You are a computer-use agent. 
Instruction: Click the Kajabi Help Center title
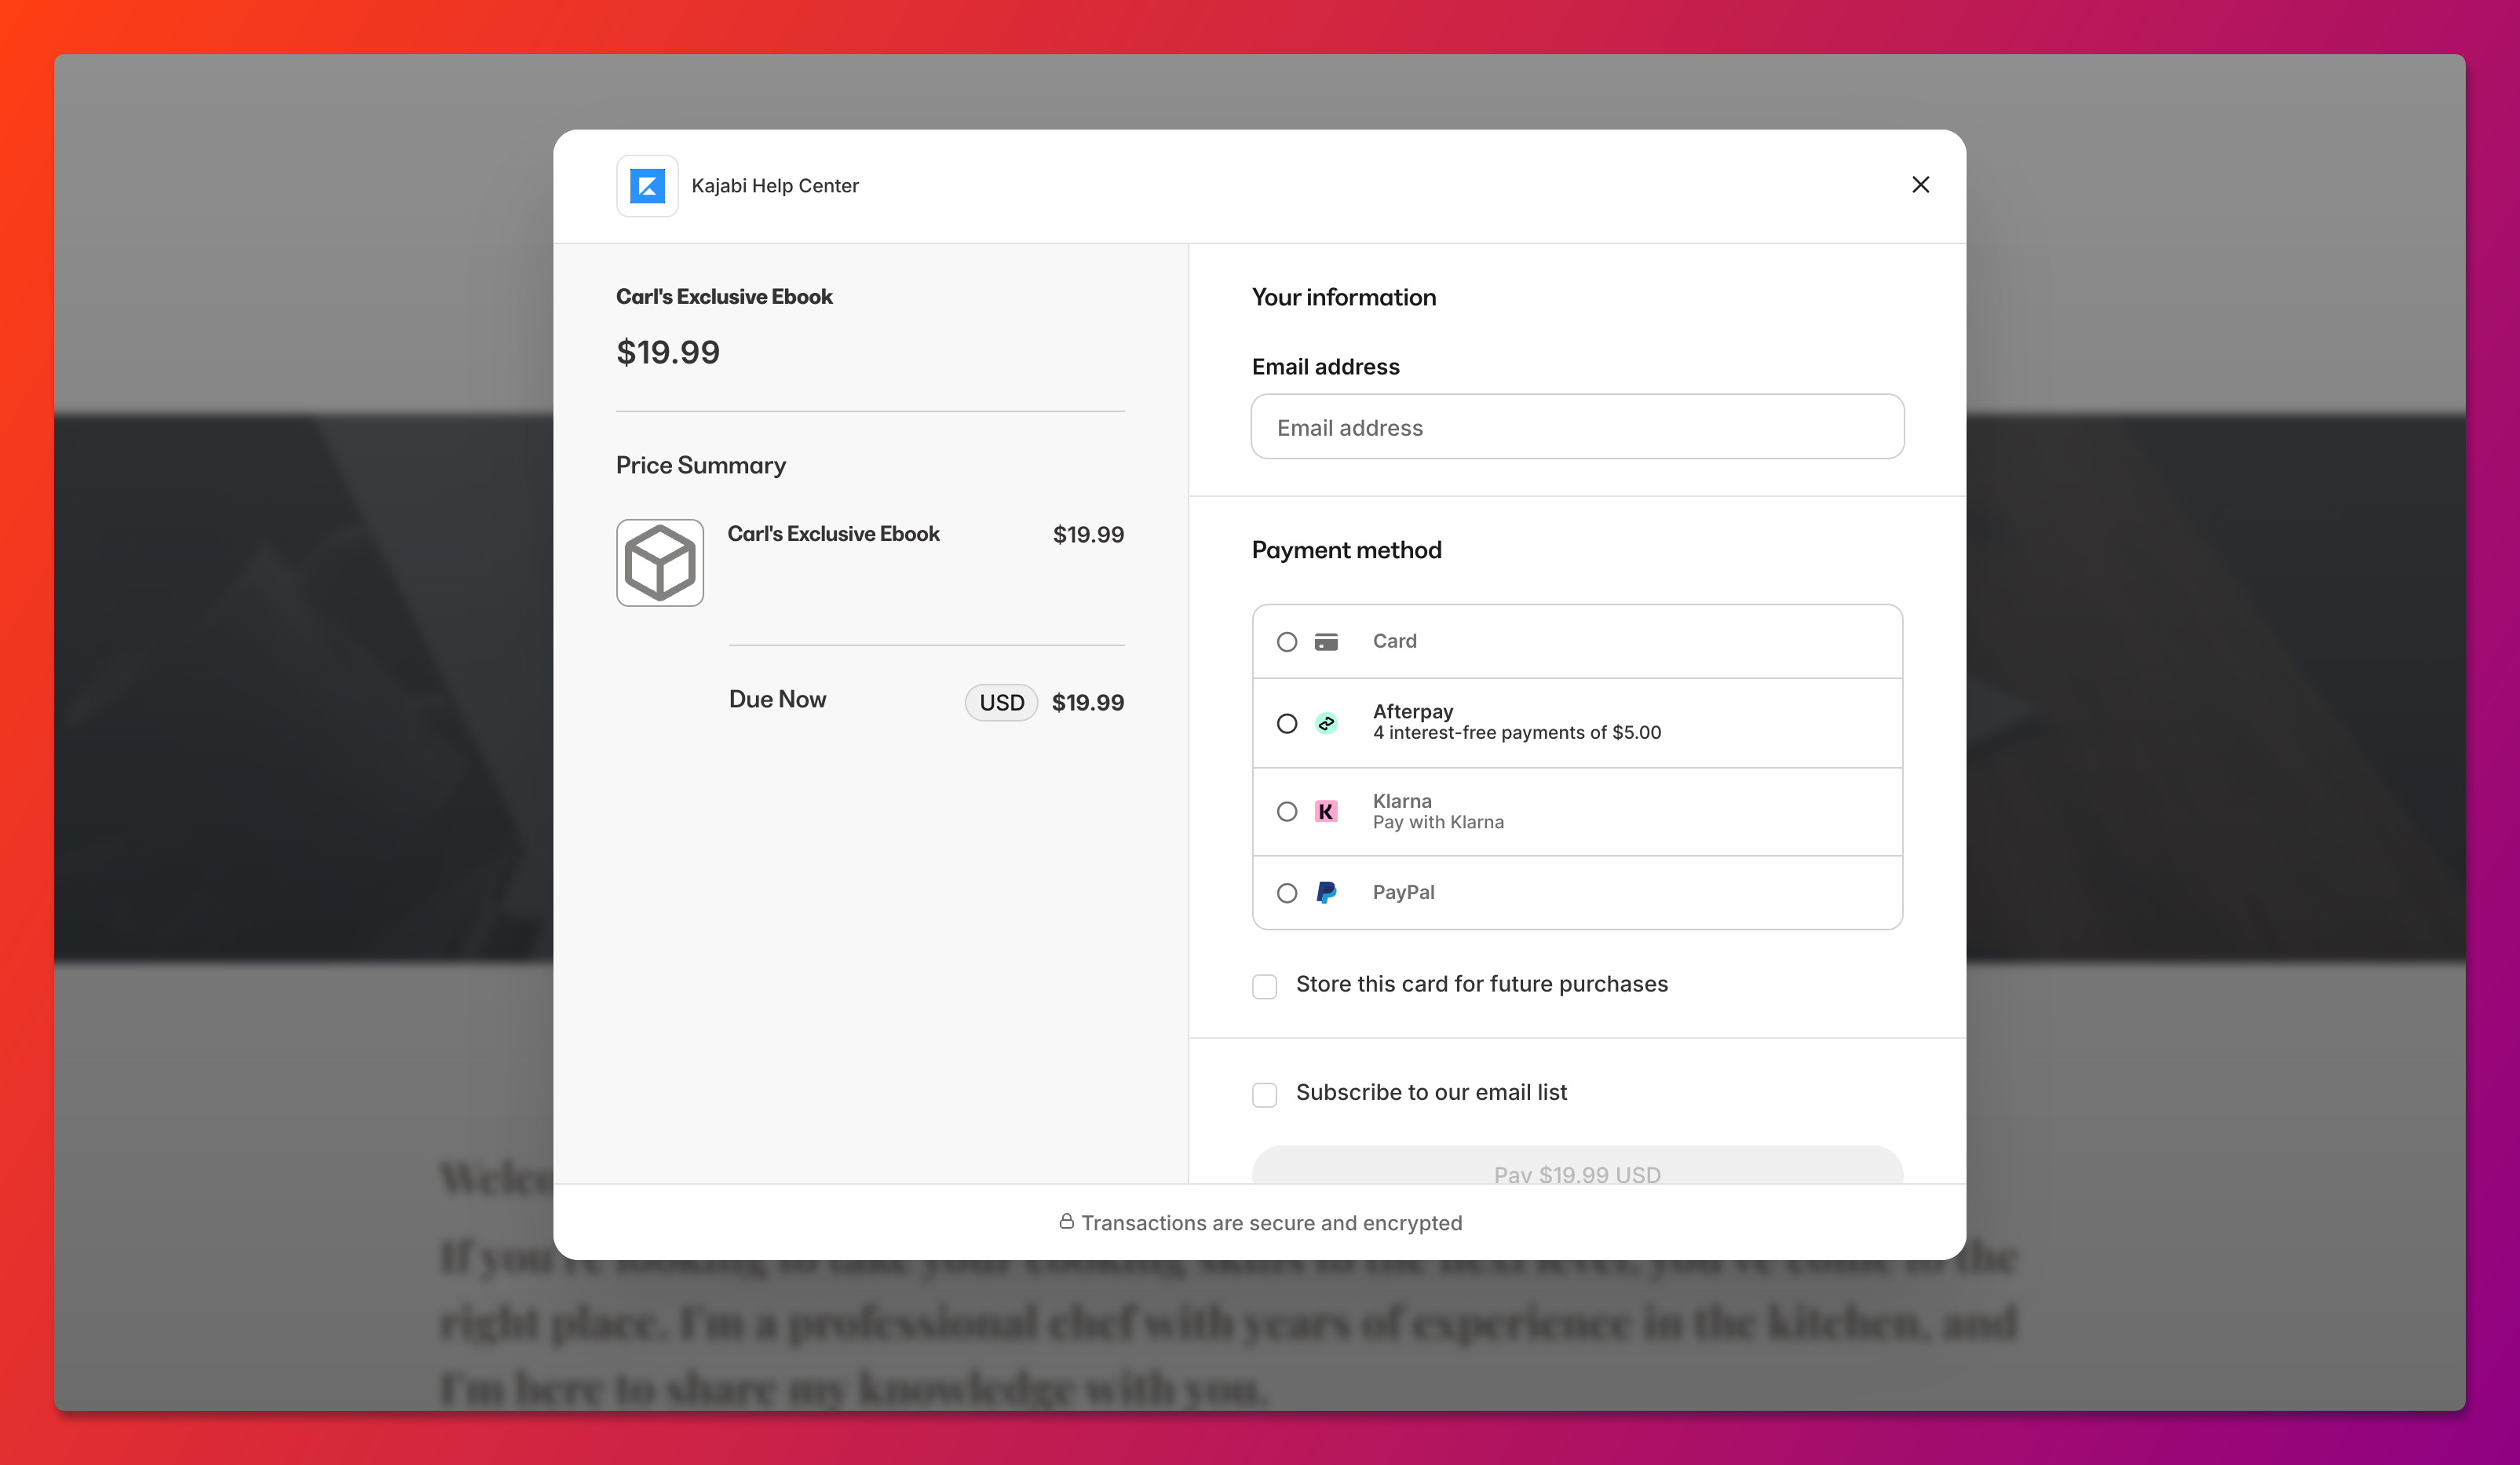(x=775, y=186)
